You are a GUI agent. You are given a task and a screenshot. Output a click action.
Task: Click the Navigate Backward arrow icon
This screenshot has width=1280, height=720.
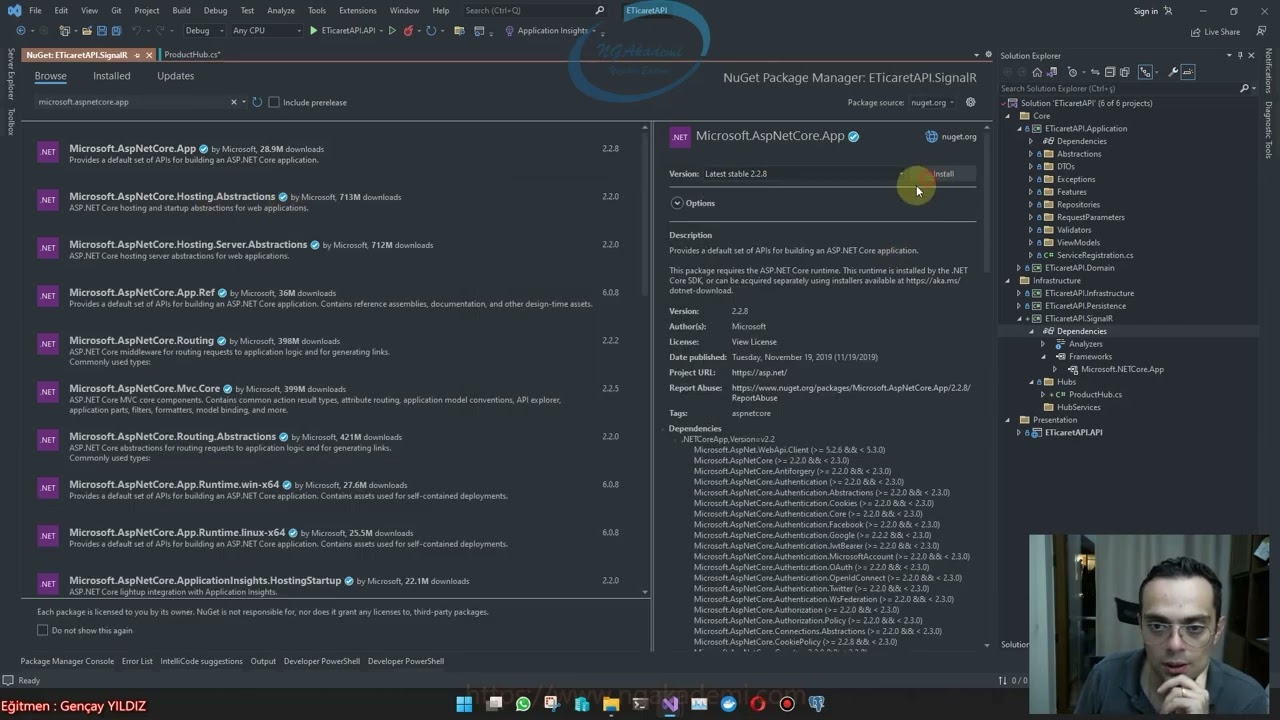click(x=21, y=30)
